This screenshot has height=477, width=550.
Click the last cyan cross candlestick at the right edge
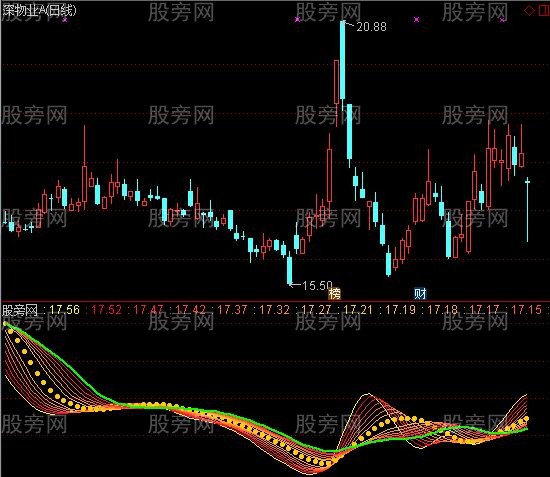coord(527,210)
